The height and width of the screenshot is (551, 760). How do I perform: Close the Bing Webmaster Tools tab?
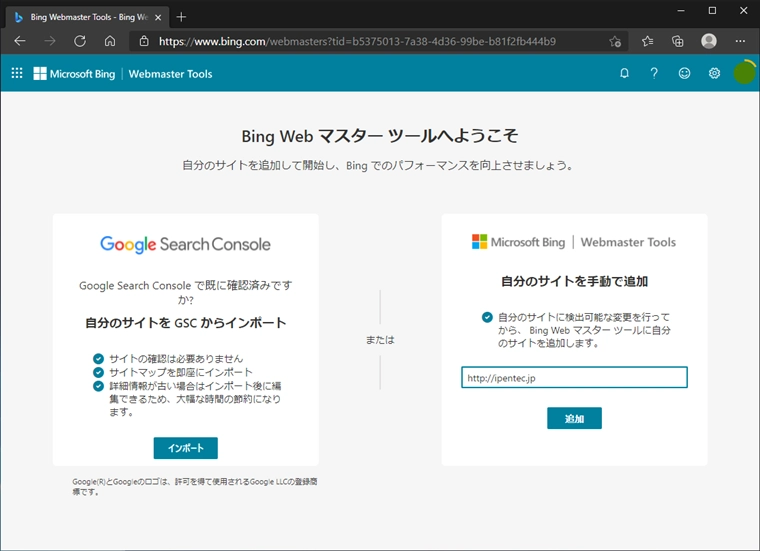[158, 17]
